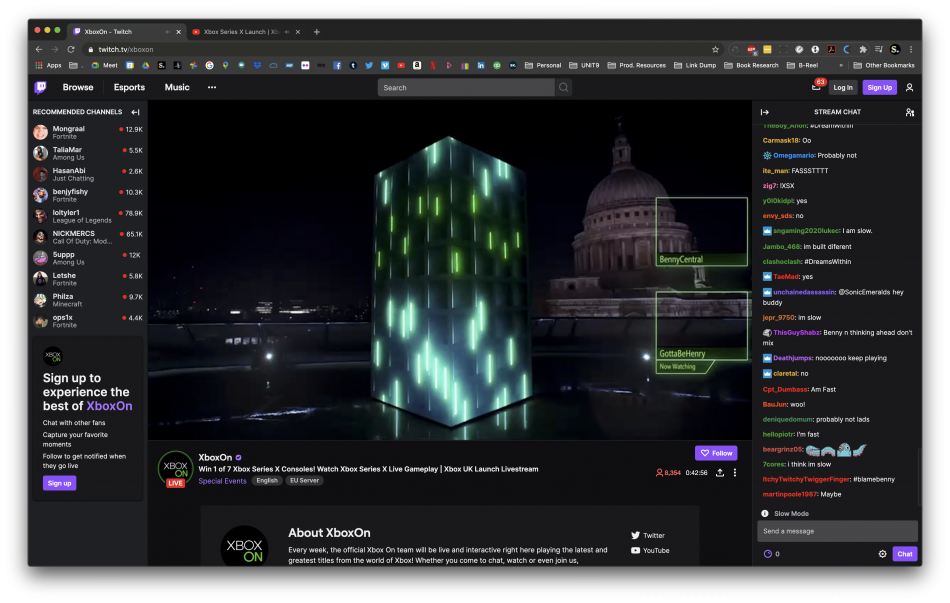This screenshot has width=950, height=603.
Task: Click the purple Chat send button
Action: 905,554
